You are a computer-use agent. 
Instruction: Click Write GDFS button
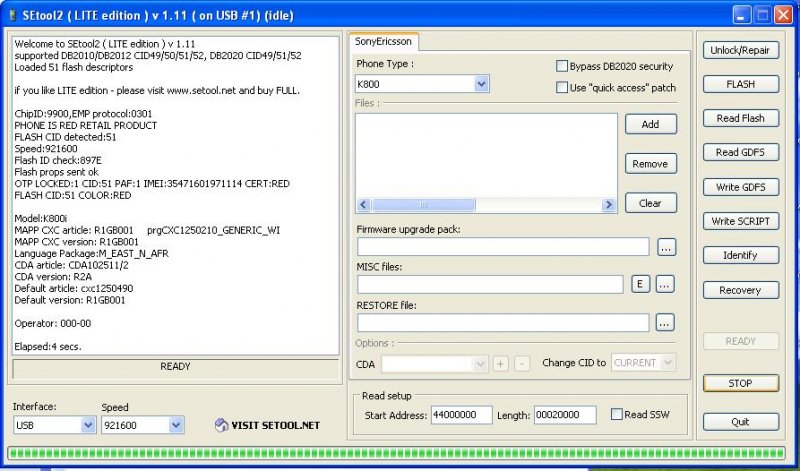pos(740,187)
